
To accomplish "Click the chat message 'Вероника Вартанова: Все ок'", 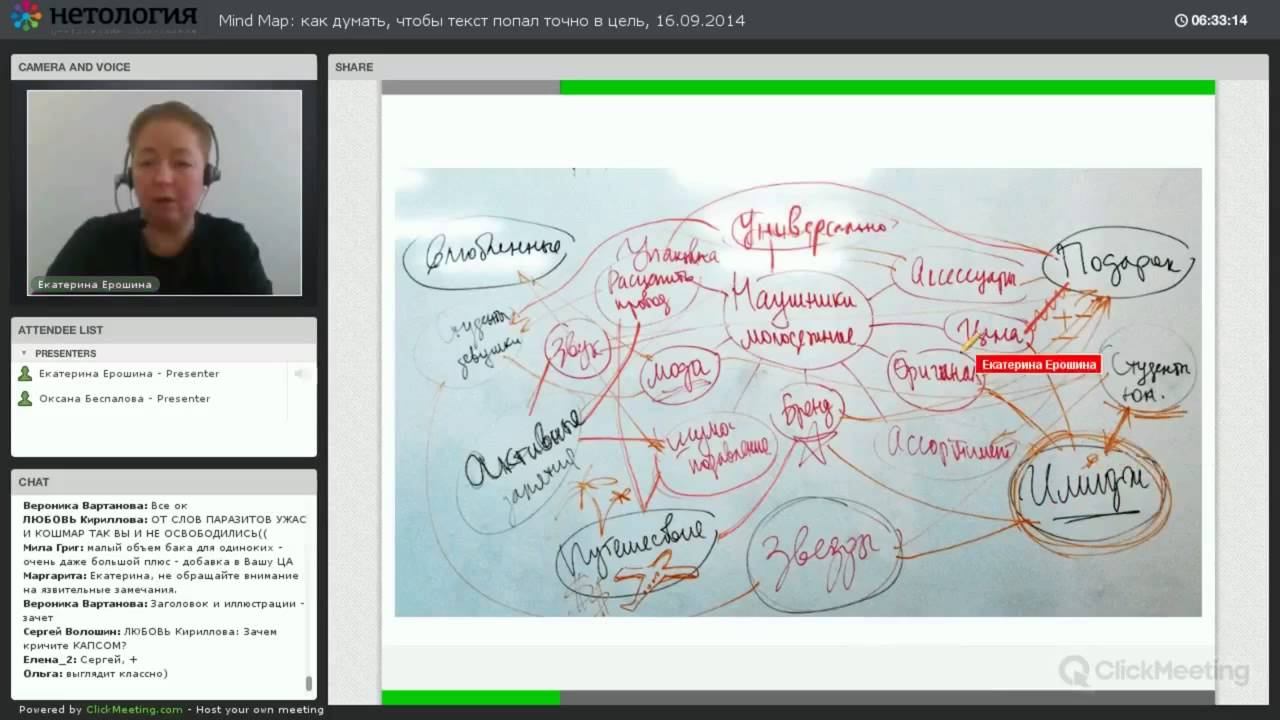I will pyautogui.click(x=105, y=506).
